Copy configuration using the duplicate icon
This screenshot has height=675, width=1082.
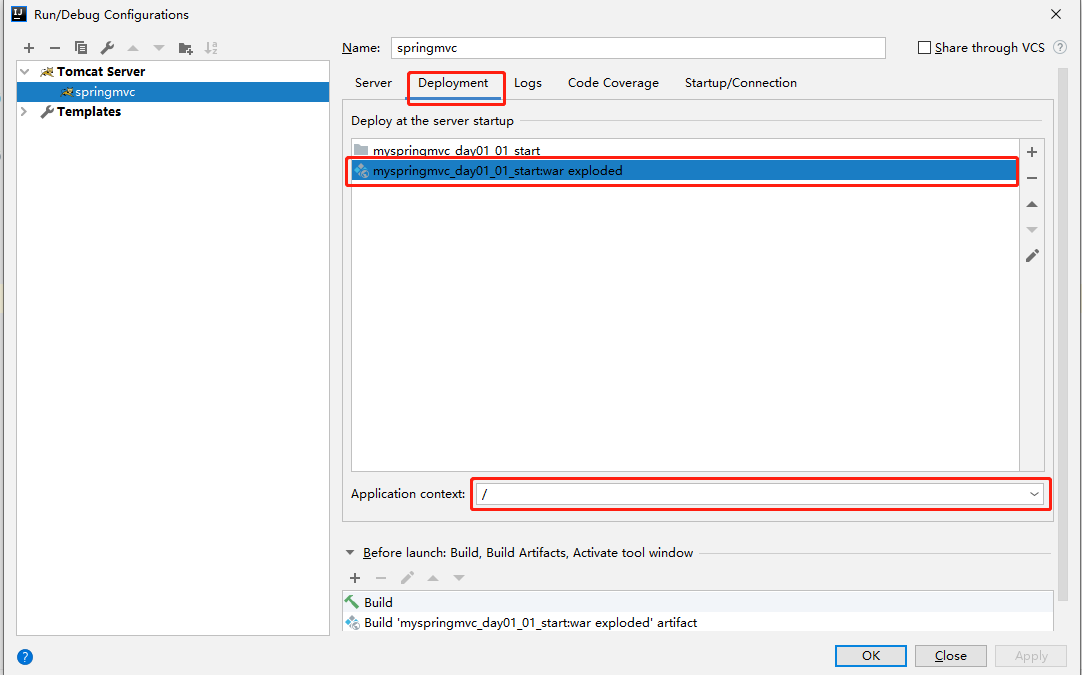click(81, 48)
